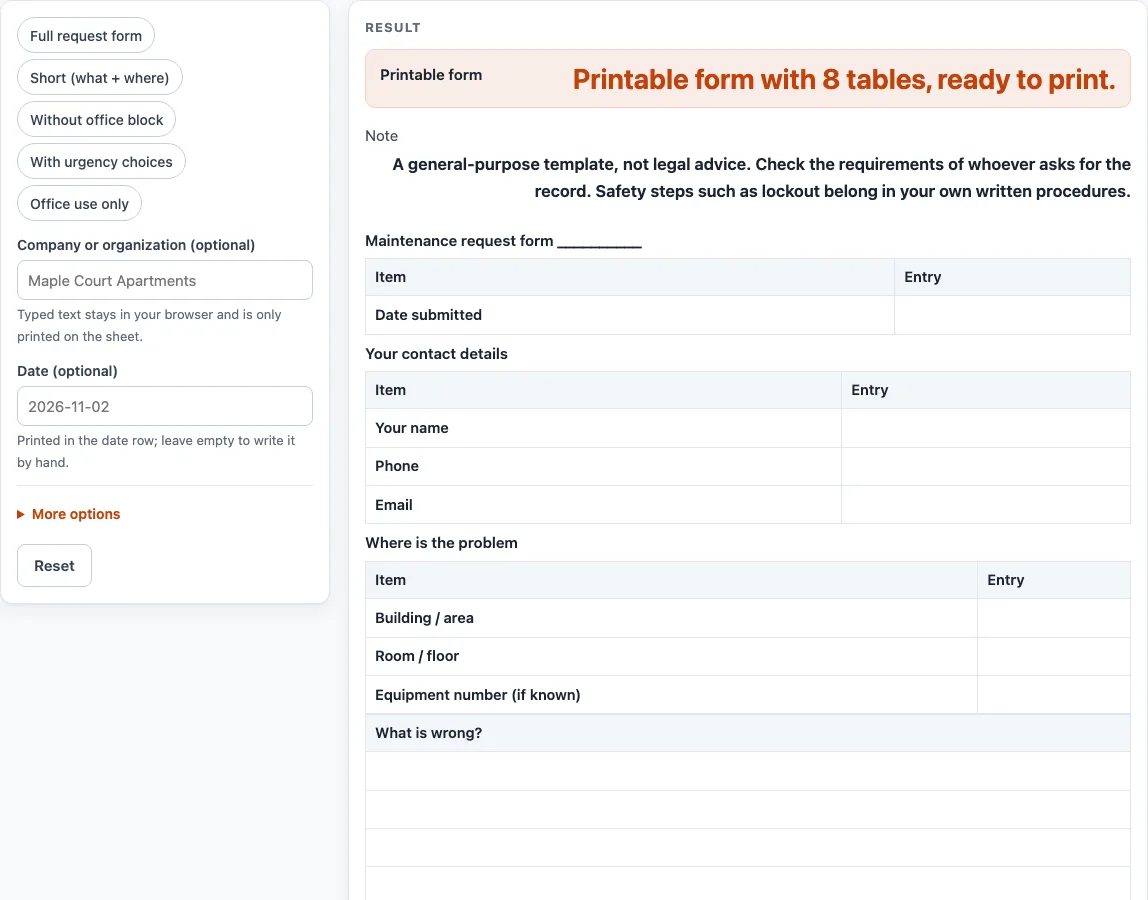Click the 'Note' label above the disclaimer
1148x900 pixels.
coord(381,135)
